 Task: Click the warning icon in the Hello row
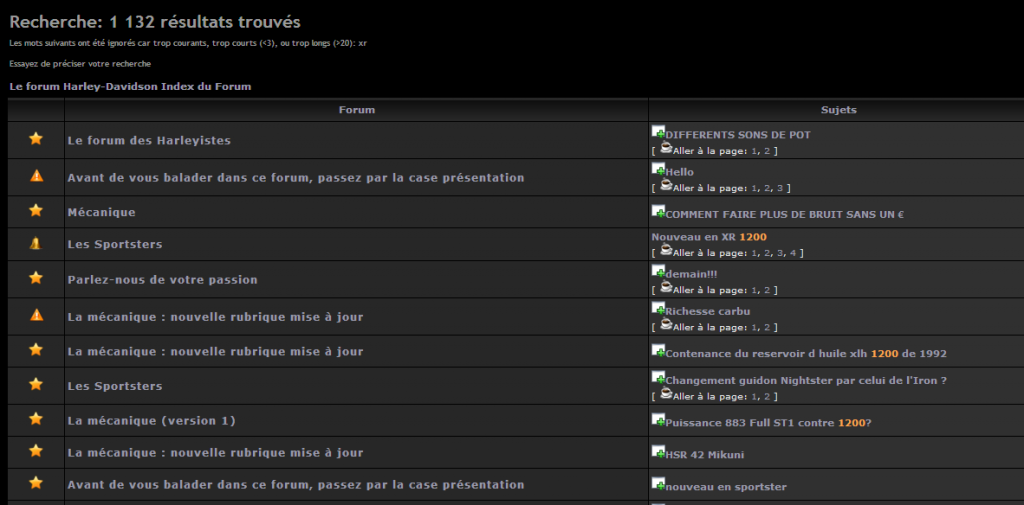(37, 176)
